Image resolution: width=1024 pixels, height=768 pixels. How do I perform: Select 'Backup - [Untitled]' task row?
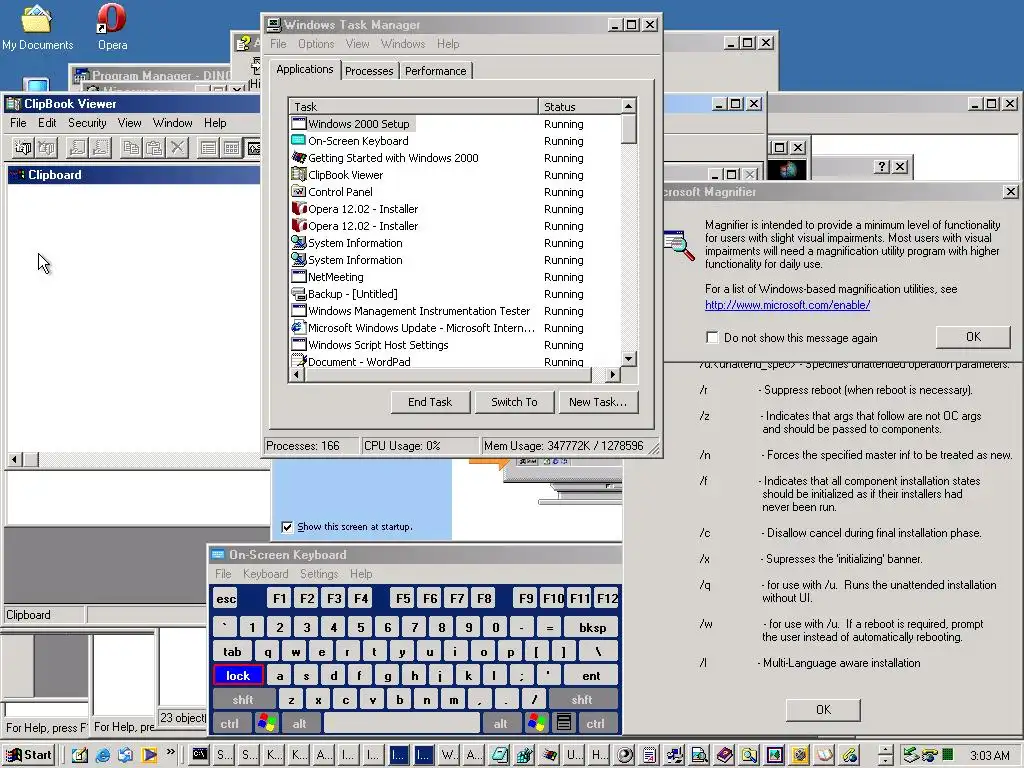[x=353, y=294]
